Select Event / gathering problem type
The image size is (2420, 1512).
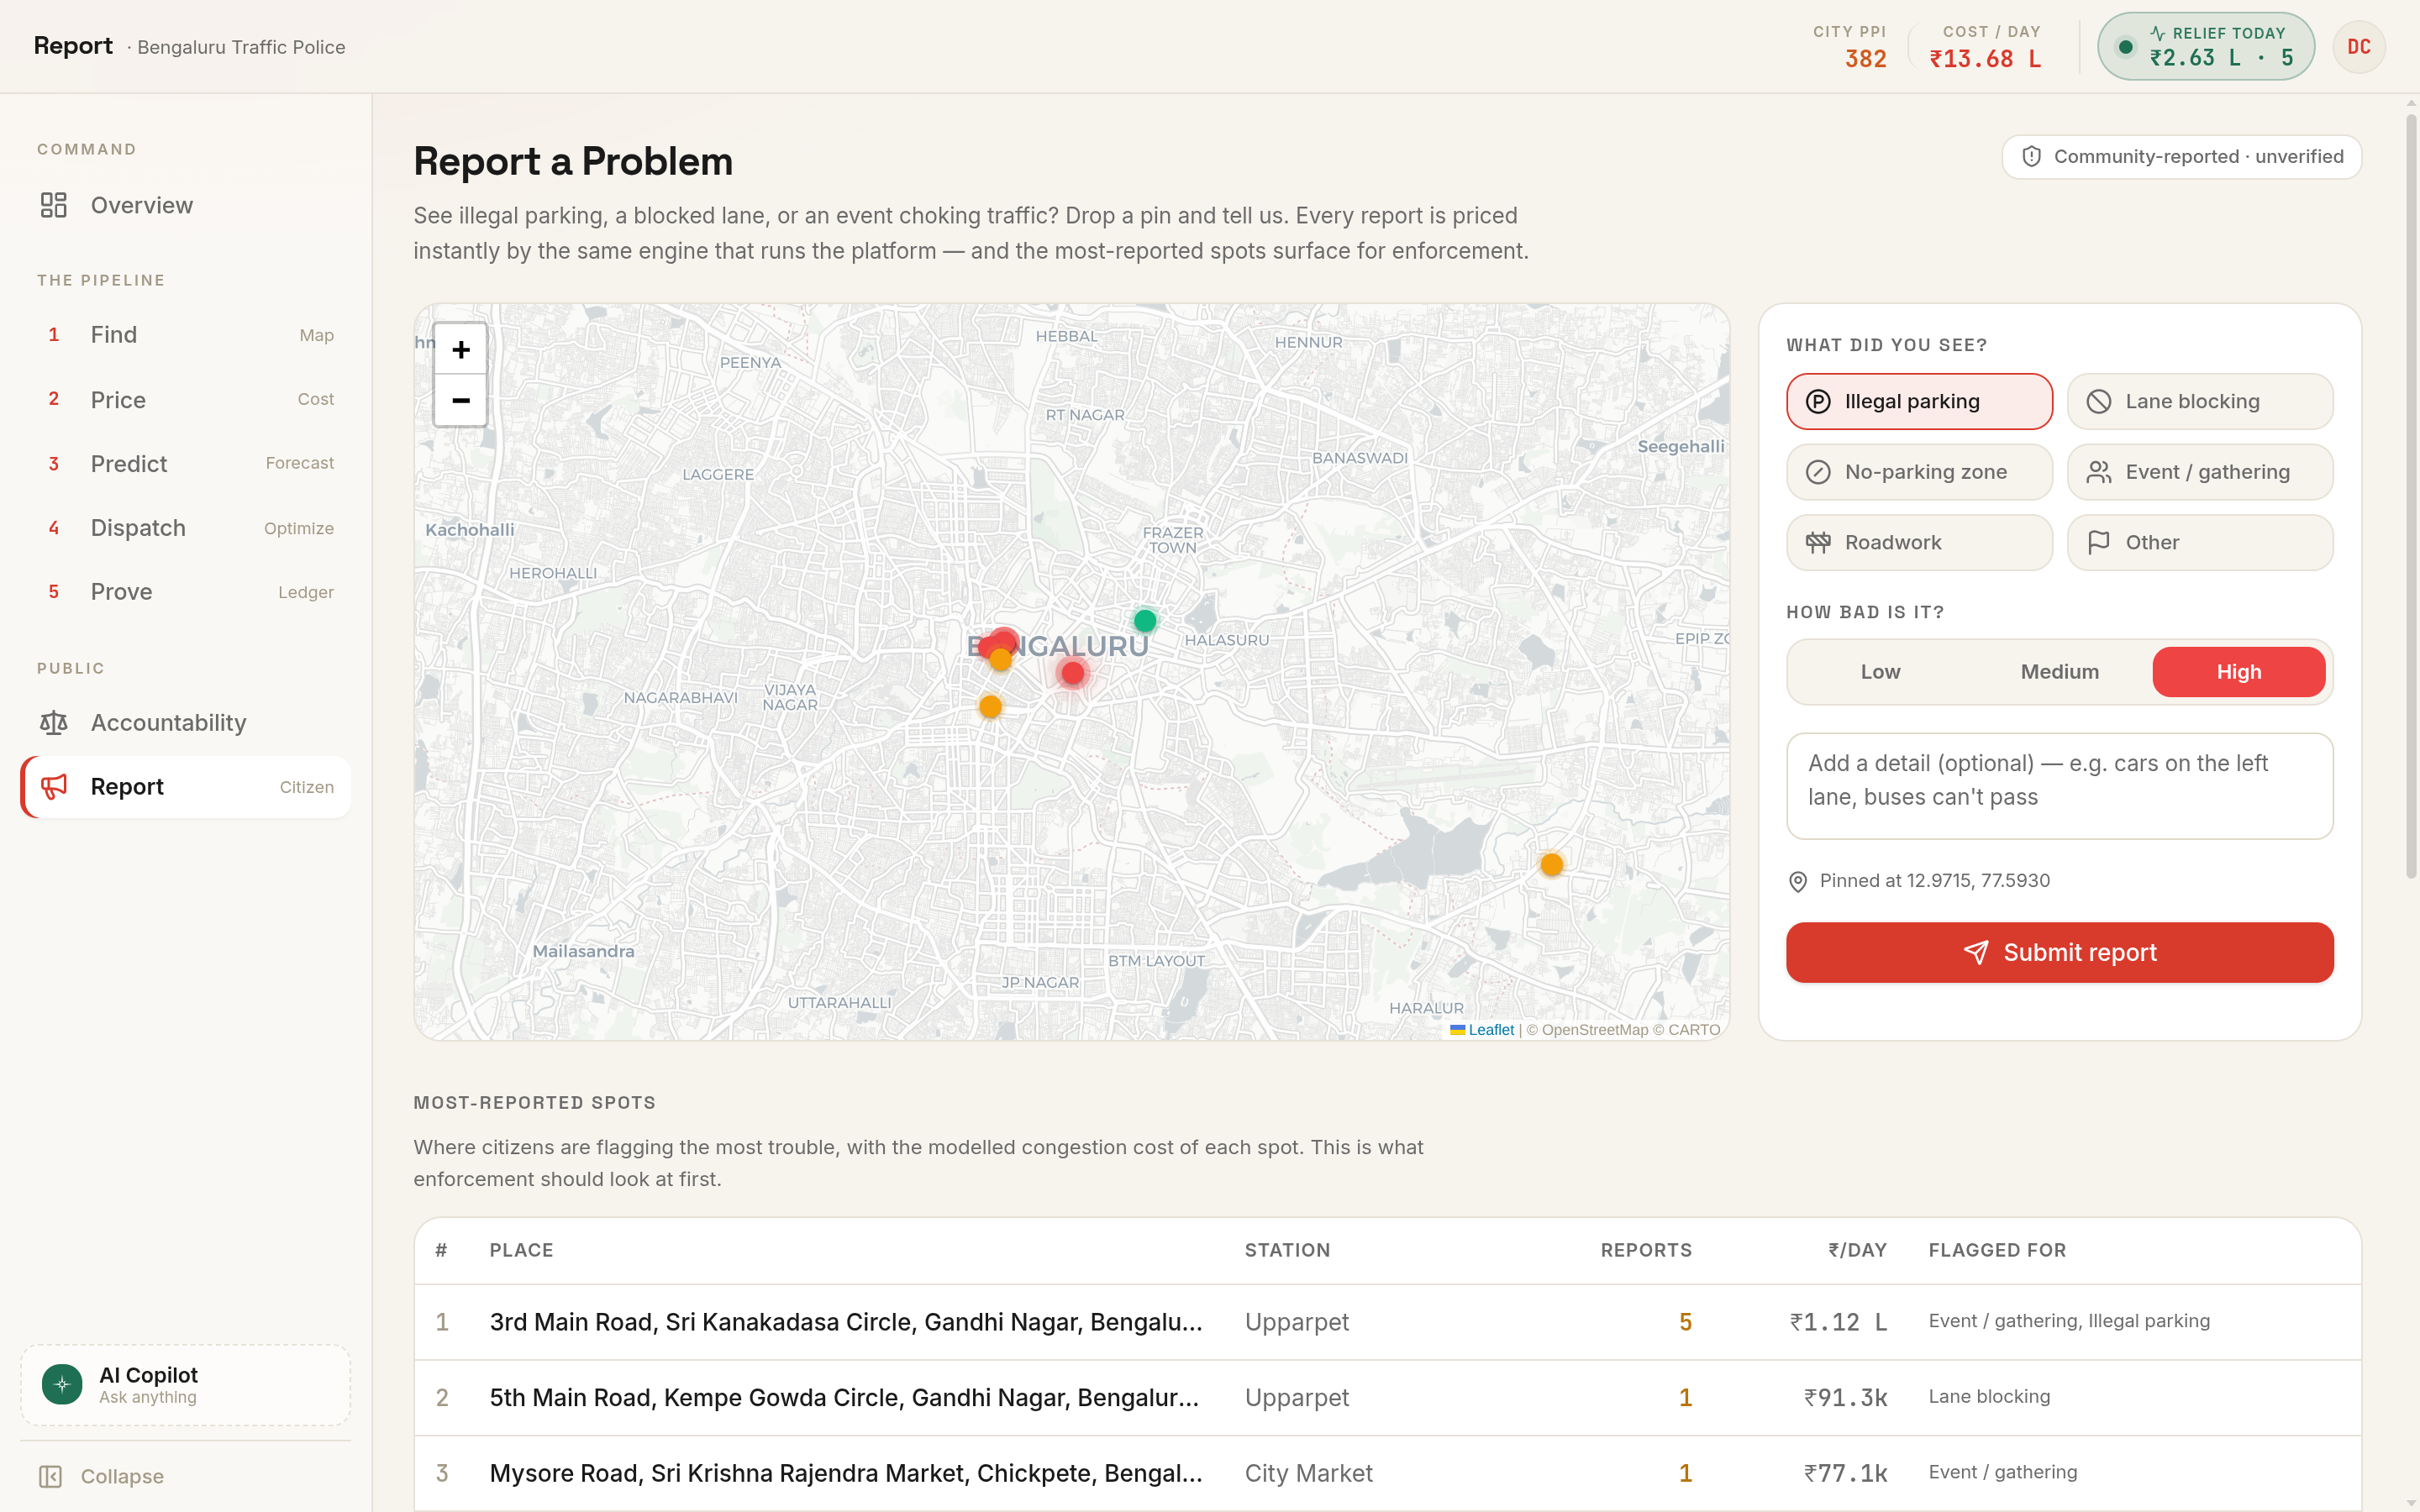pos(2200,472)
